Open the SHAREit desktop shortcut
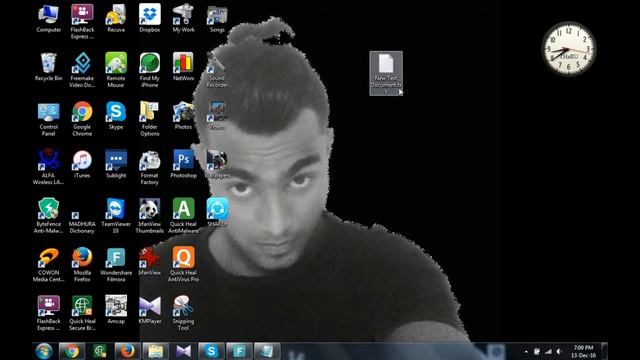 [x=217, y=213]
